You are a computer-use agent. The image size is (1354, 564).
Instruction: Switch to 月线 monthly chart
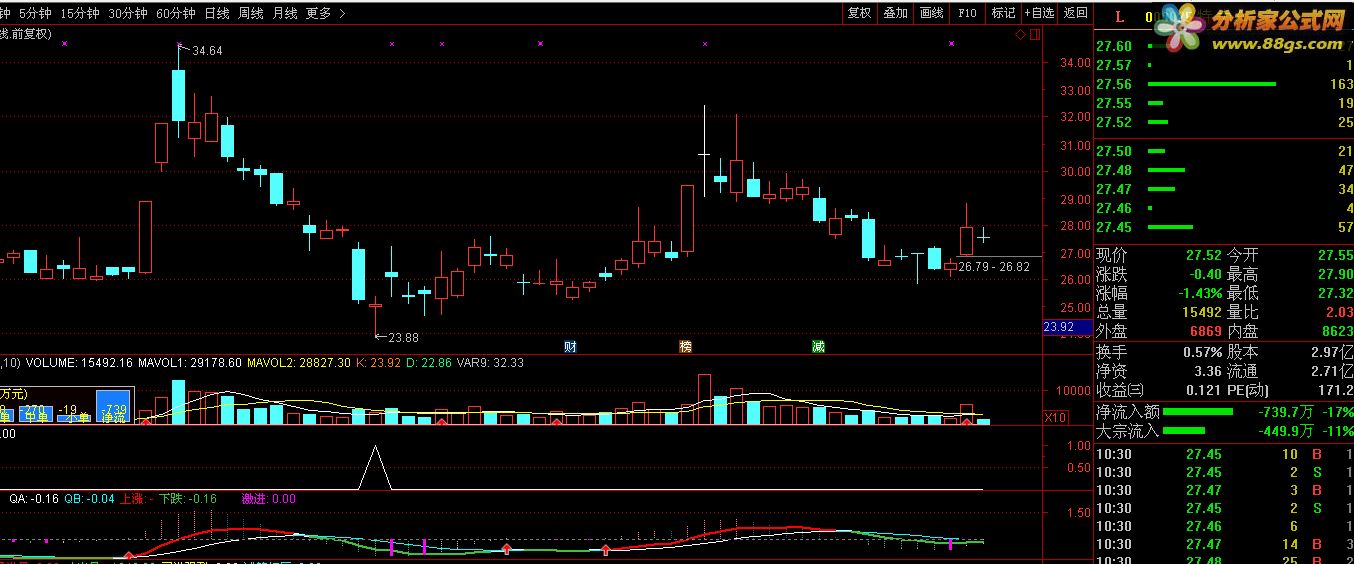[x=285, y=13]
